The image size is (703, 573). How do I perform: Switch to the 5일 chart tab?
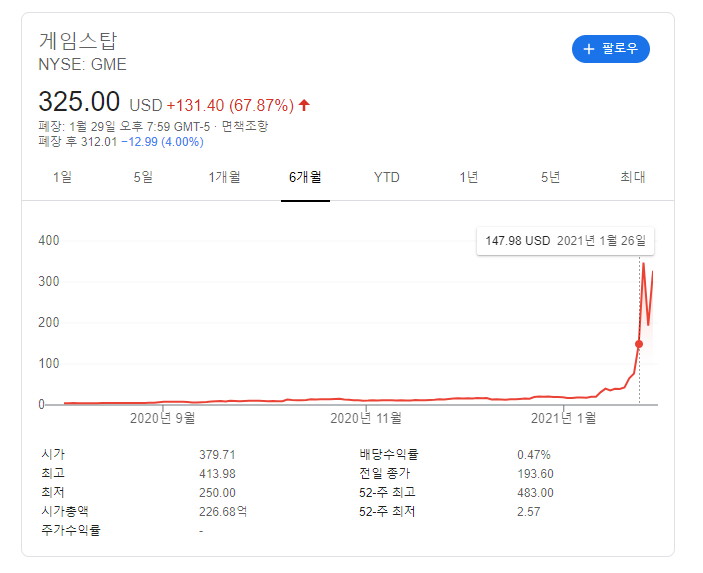click(143, 177)
